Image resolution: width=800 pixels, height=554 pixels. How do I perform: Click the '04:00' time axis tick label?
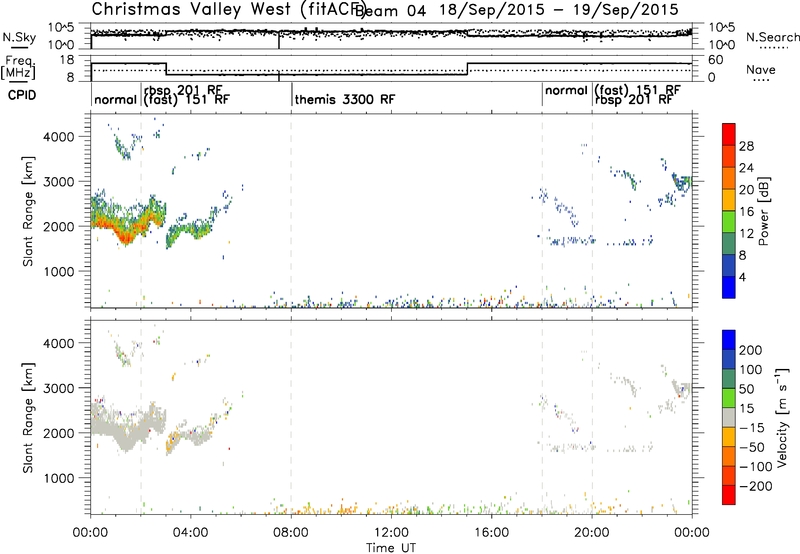[191, 533]
